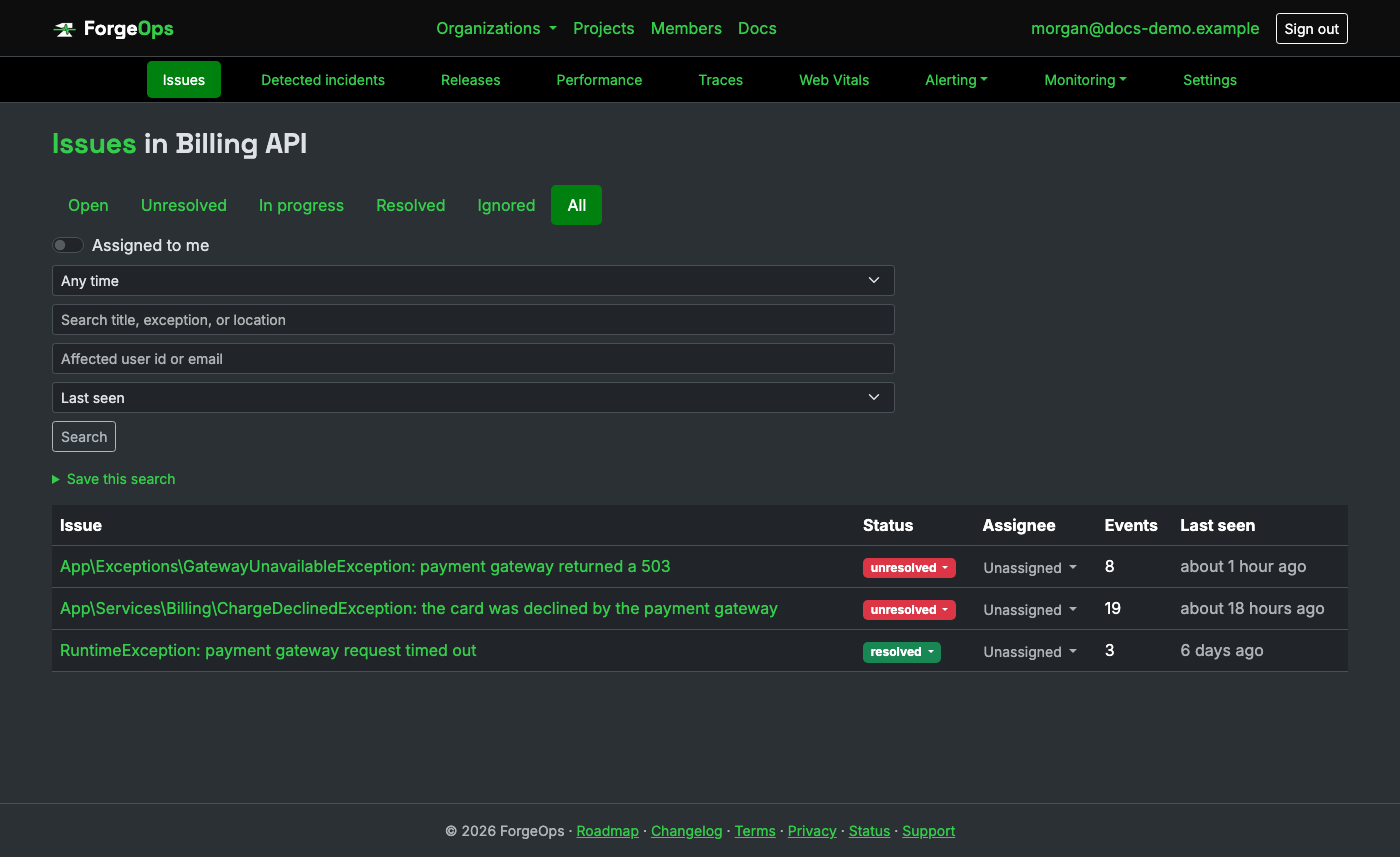This screenshot has width=1400, height=857.
Task: Open the Any time period dropdown
Action: (473, 281)
